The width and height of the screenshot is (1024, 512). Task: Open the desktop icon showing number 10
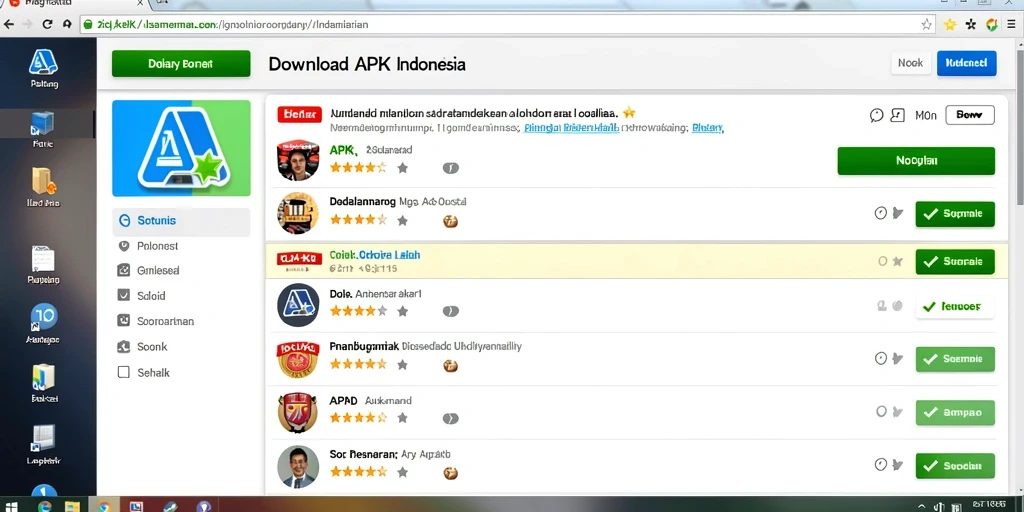(43, 317)
